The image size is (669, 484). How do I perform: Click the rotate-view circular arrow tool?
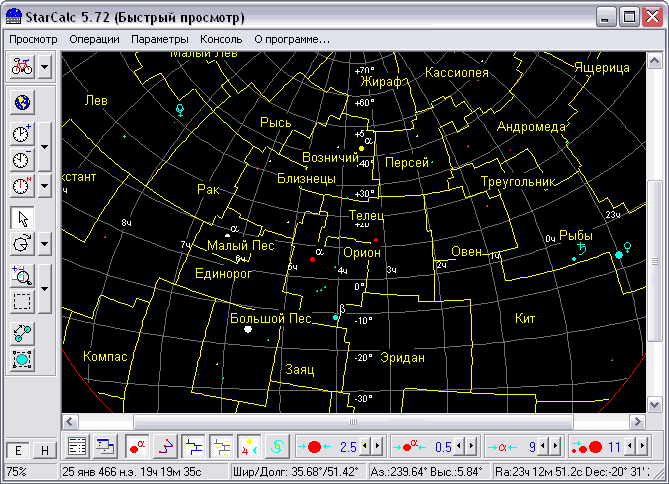[22, 244]
